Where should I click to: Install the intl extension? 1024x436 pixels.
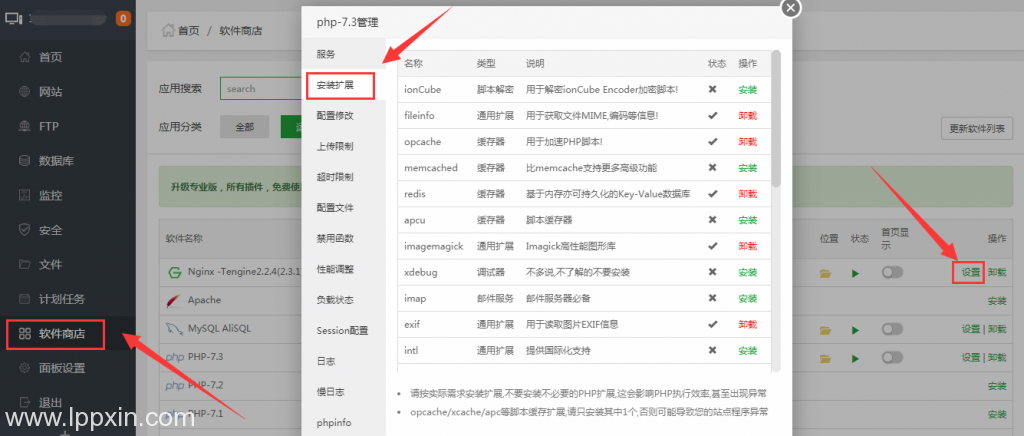[x=747, y=350]
